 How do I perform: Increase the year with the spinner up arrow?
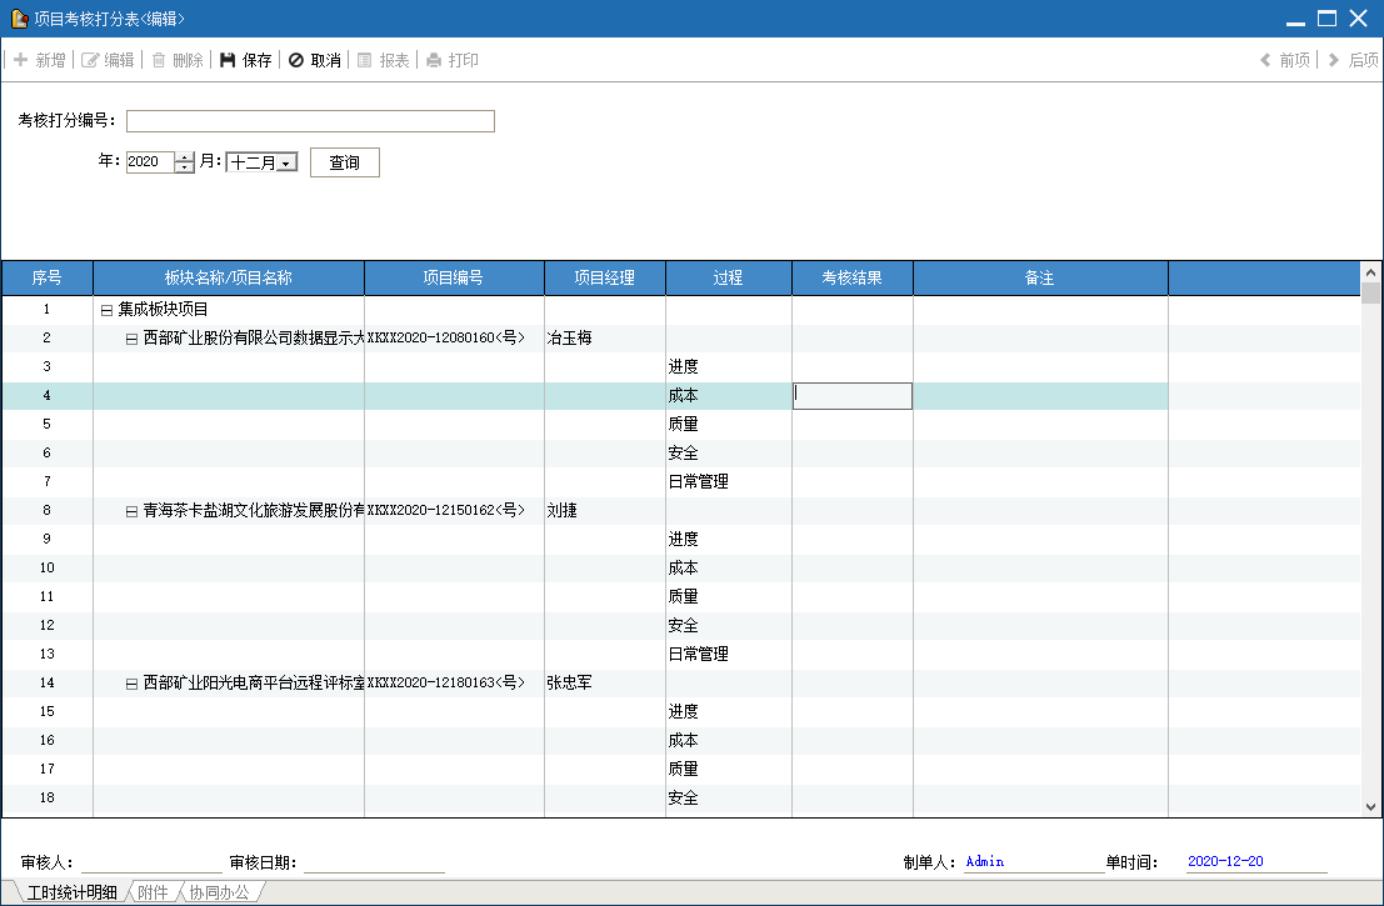pos(184,157)
